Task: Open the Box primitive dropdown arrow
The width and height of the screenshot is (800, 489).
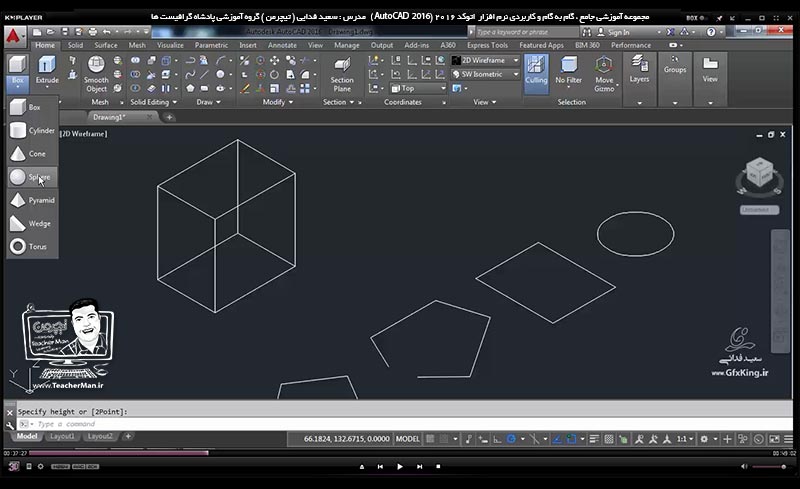Action: tap(18, 87)
